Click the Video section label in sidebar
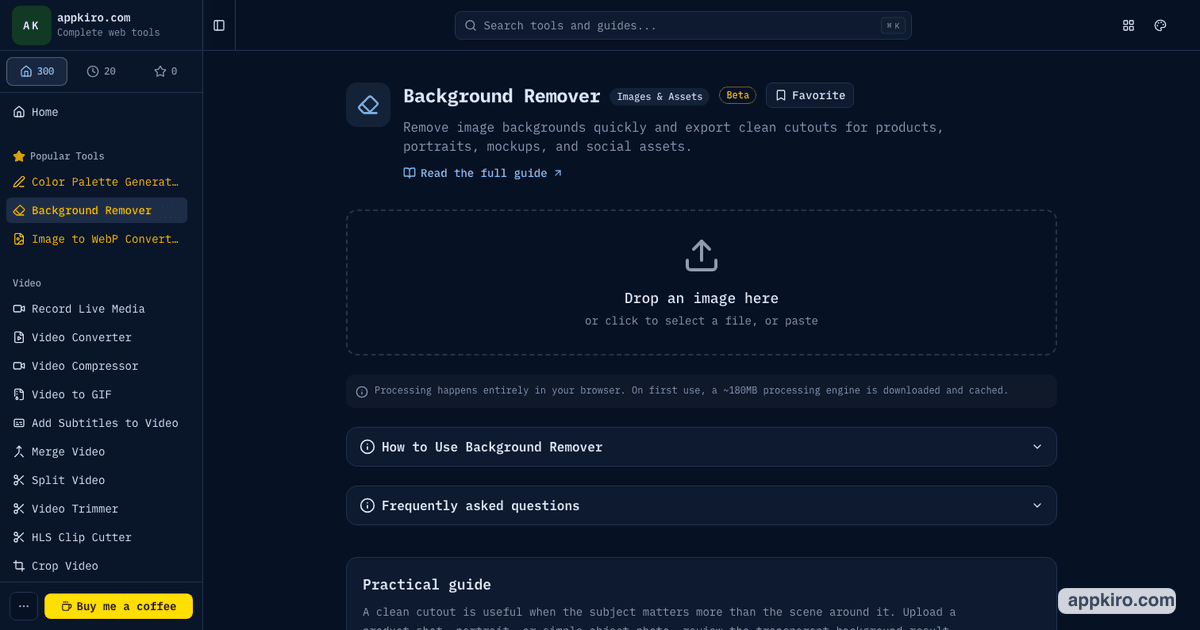Image resolution: width=1200 pixels, height=630 pixels. coord(27,283)
